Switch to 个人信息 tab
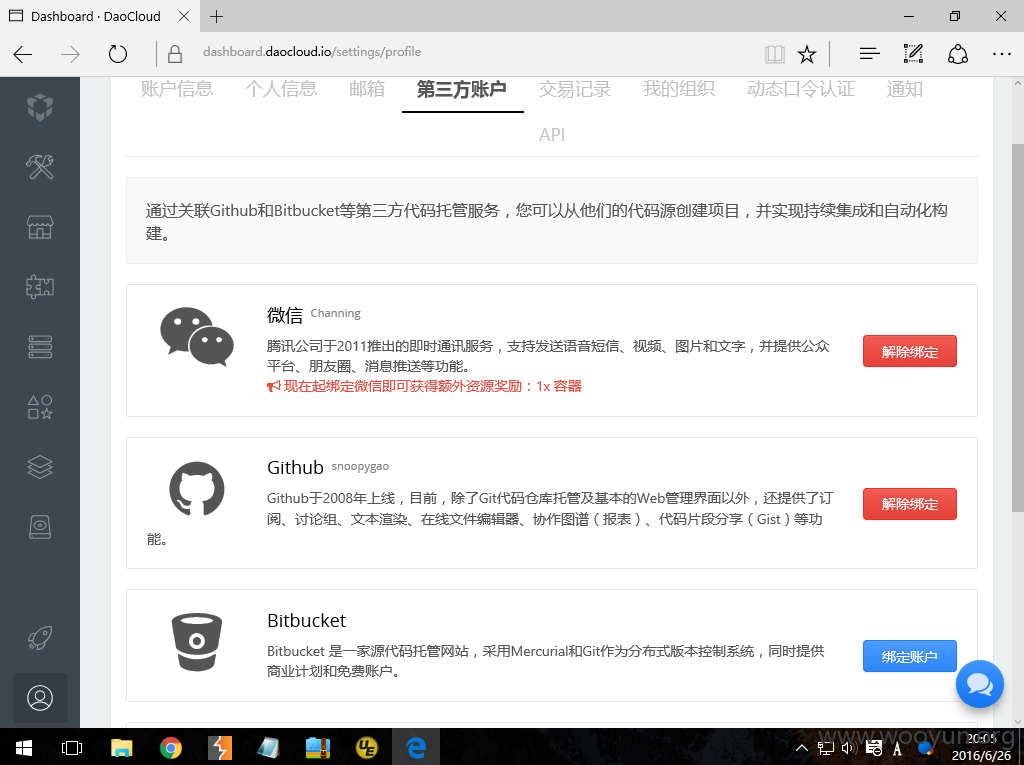The width and height of the screenshot is (1024, 765). coord(281,89)
